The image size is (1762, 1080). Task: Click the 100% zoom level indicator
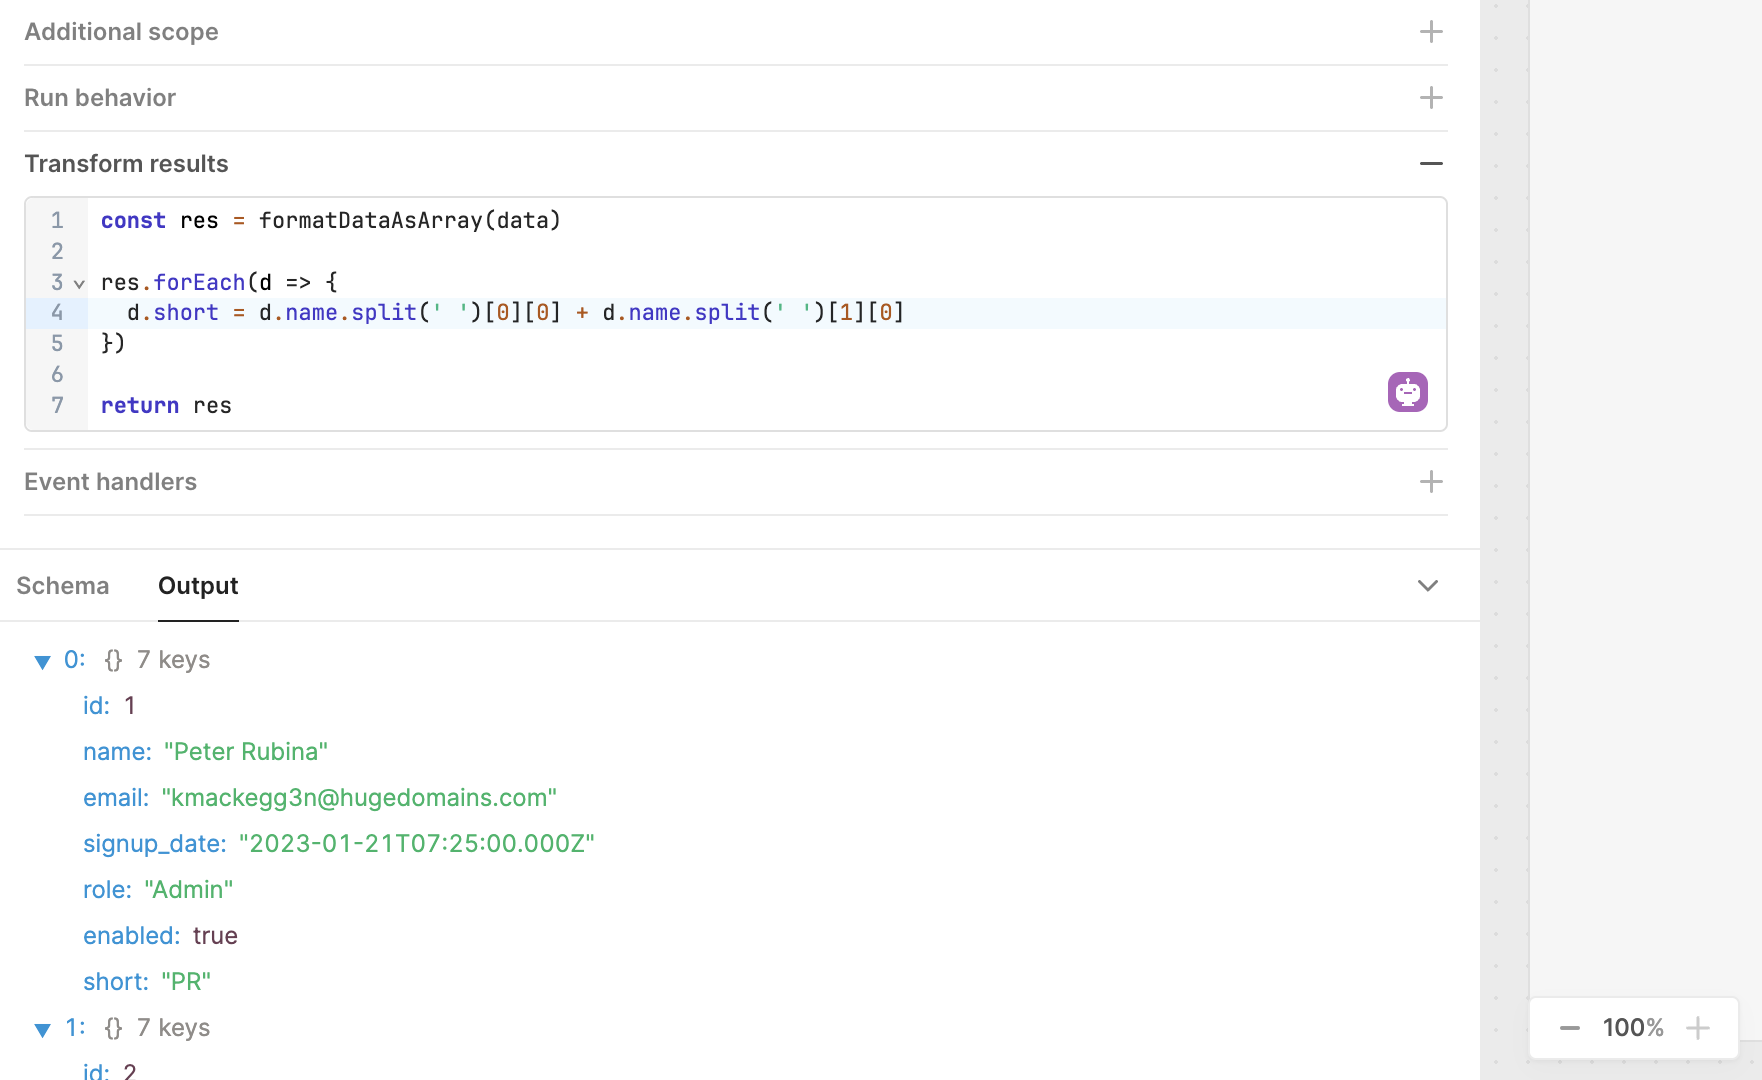[x=1633, y=1028]
